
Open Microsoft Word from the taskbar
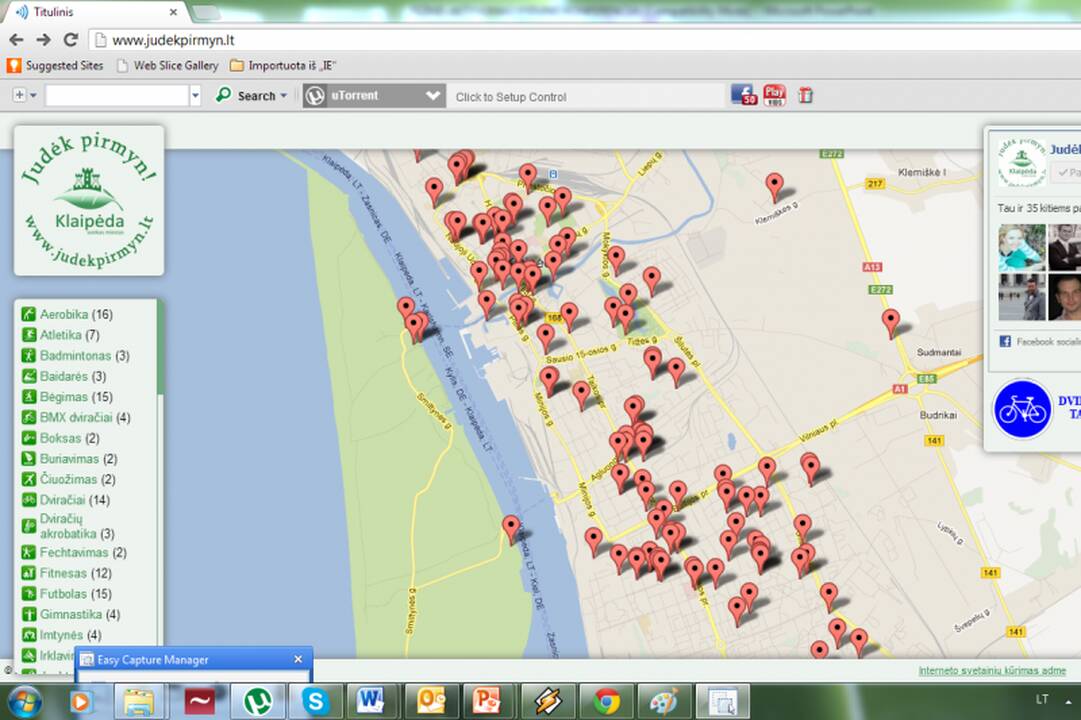coord(372,702)
